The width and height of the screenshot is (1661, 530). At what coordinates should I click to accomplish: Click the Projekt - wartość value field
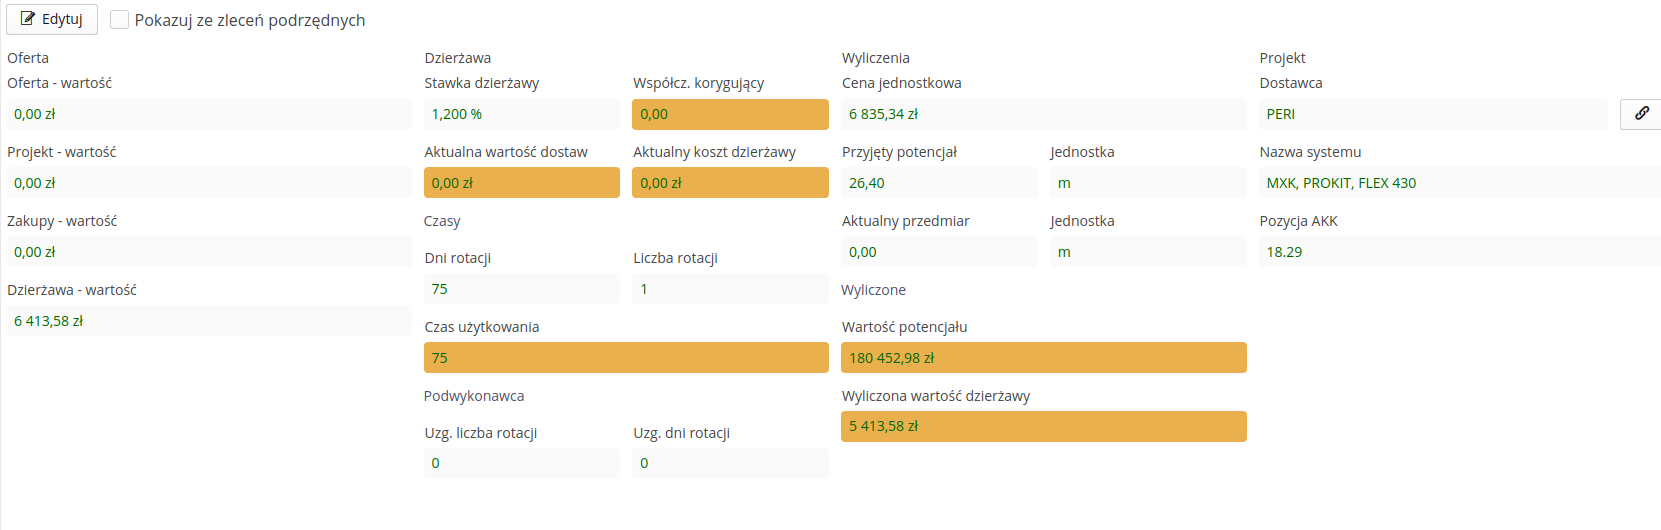click(208, 183)
